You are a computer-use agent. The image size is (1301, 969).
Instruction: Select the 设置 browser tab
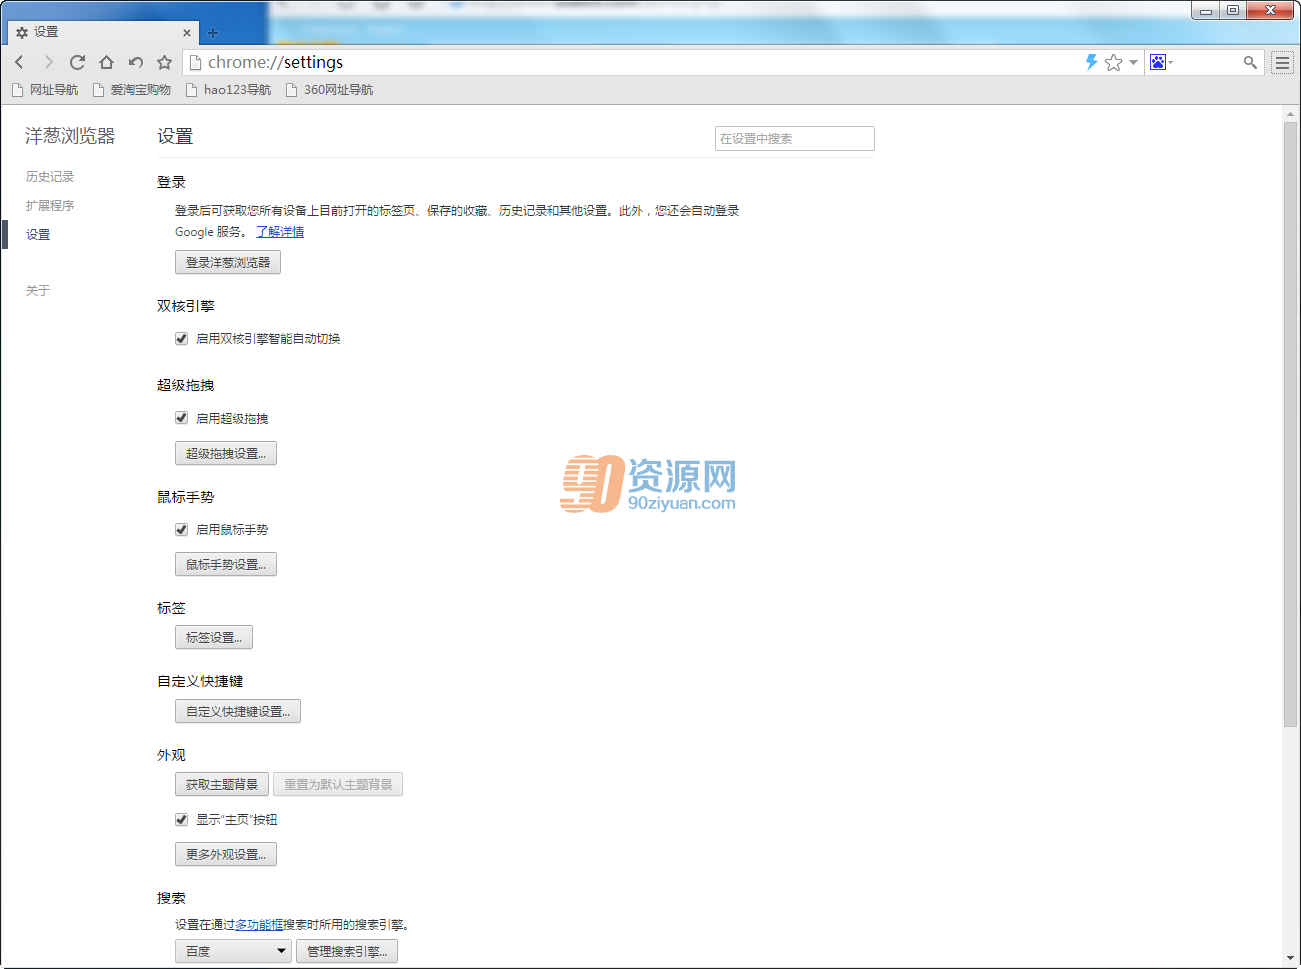[102, 32]
